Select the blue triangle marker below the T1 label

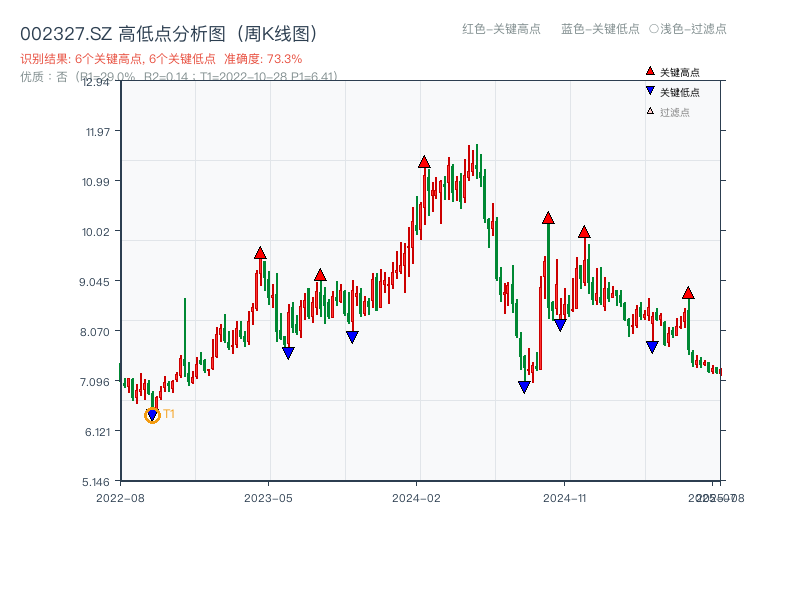click(152, 413)
